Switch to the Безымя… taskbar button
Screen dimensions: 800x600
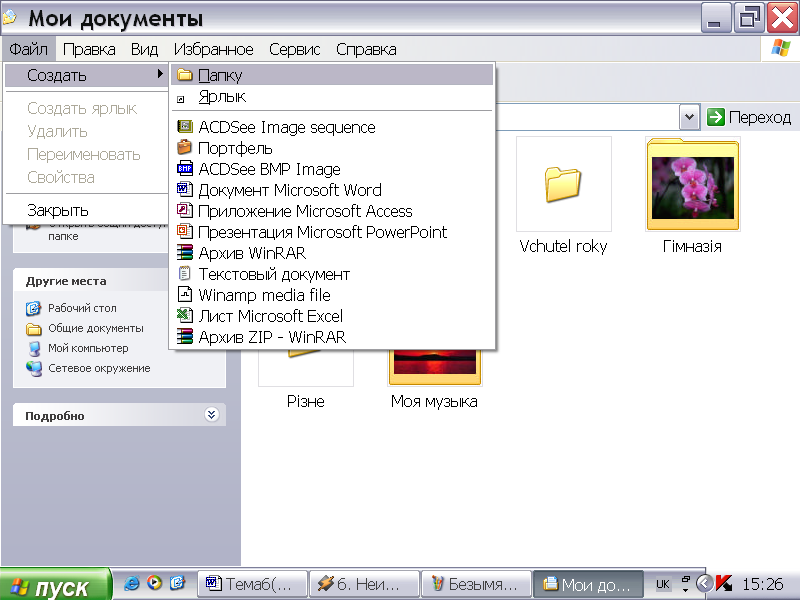pyautogui.click(x=477, y=583)
